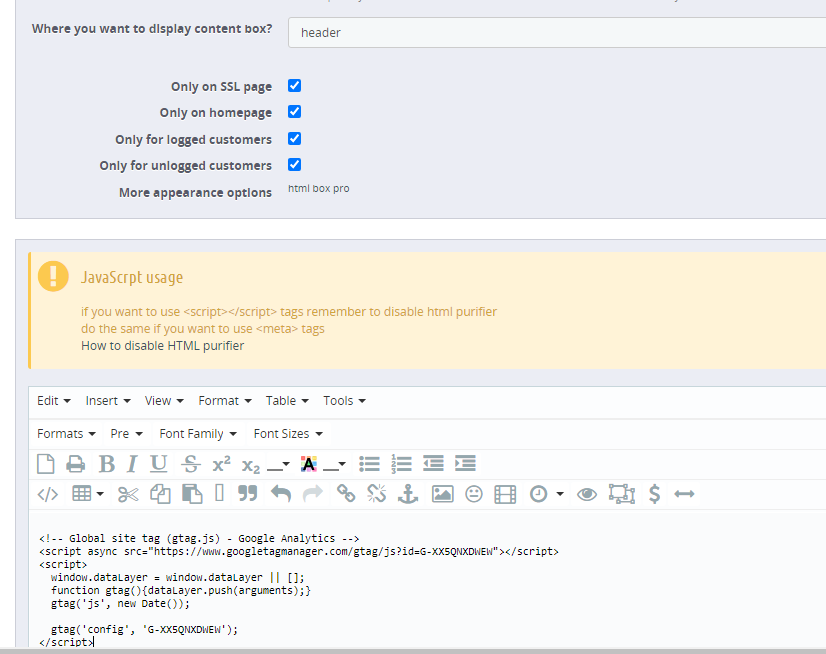This screenshot has width=826, height=654.
Task: Click the gtag config line in code
Action: (x=144, y=629)
